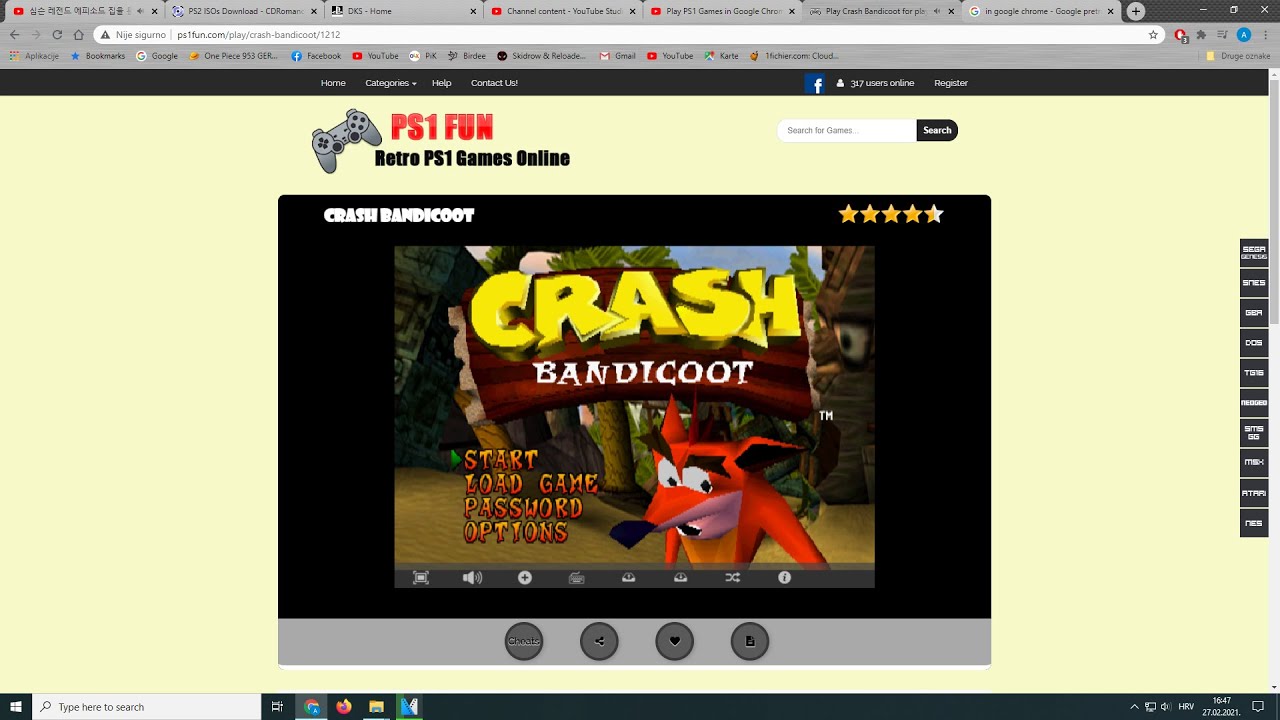Switch to the Channel content YouTube Studio tab
The height and width of the screenshot is (720, 1280).
tap(560, 11)
